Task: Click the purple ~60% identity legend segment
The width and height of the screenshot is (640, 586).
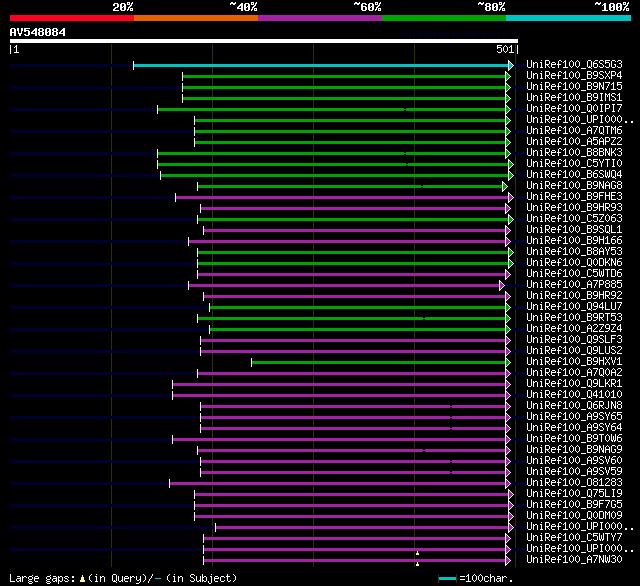Action: pyautogui.click(x=320, y=18)
